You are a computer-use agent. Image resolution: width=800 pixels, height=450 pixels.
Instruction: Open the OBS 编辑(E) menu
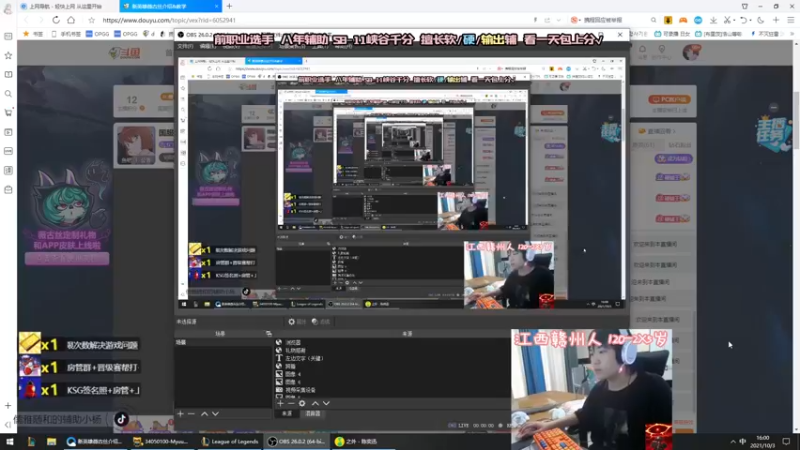[208, 46]
